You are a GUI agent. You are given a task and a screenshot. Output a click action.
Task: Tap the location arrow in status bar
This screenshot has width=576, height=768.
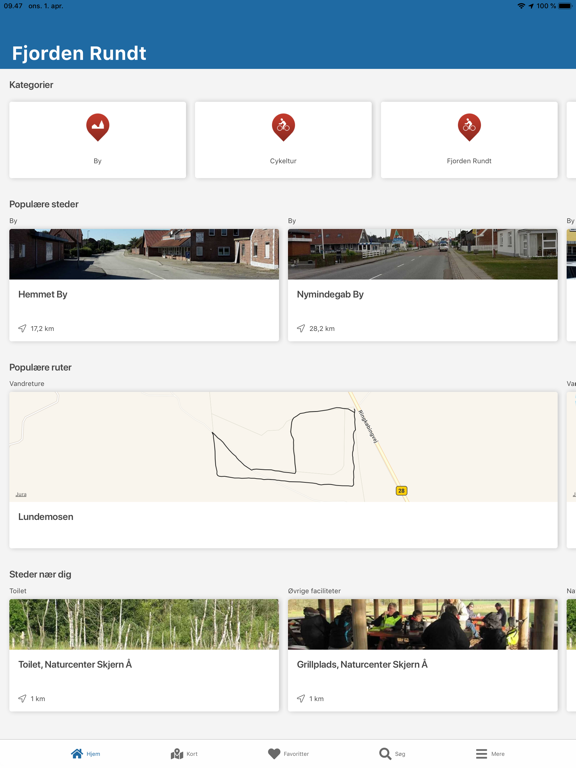point(531,6)
